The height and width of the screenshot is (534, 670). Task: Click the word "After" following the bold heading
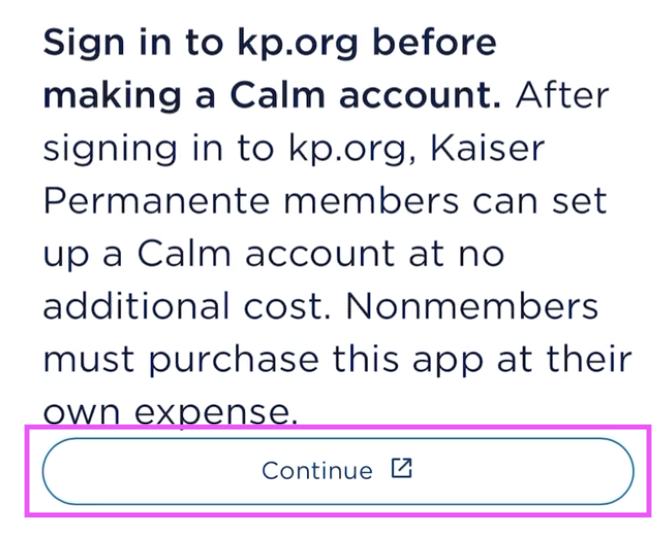click(561, 96)
